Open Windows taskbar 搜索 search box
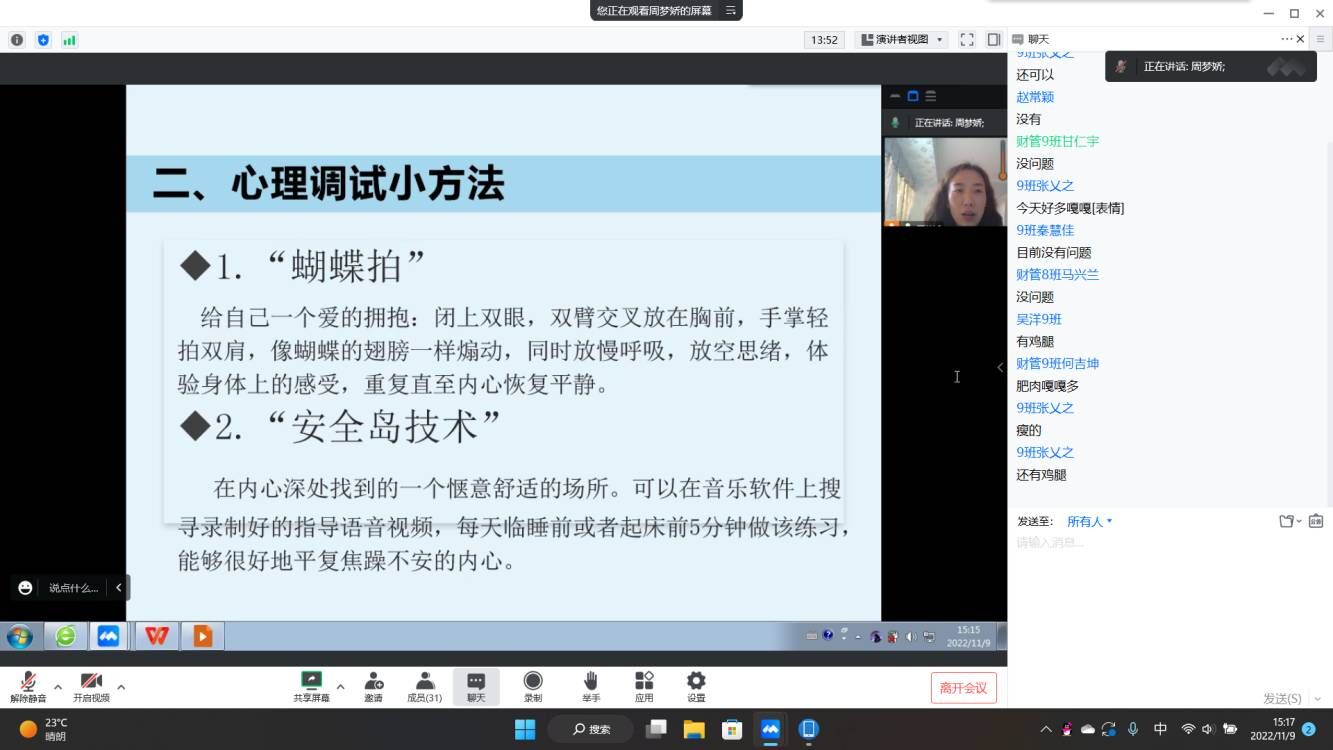Image resolution: width=1333 pixels, height=750 pixels. 590,729
